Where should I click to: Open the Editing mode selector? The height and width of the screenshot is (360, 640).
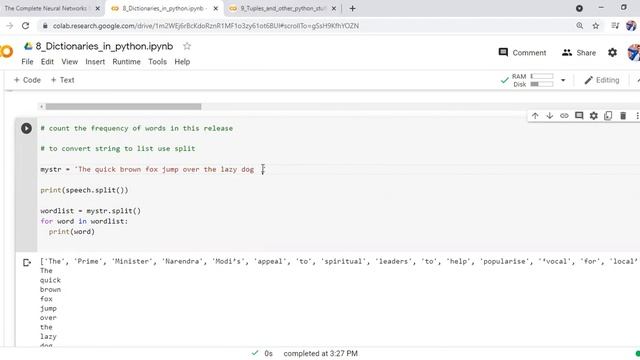(602, 80)
